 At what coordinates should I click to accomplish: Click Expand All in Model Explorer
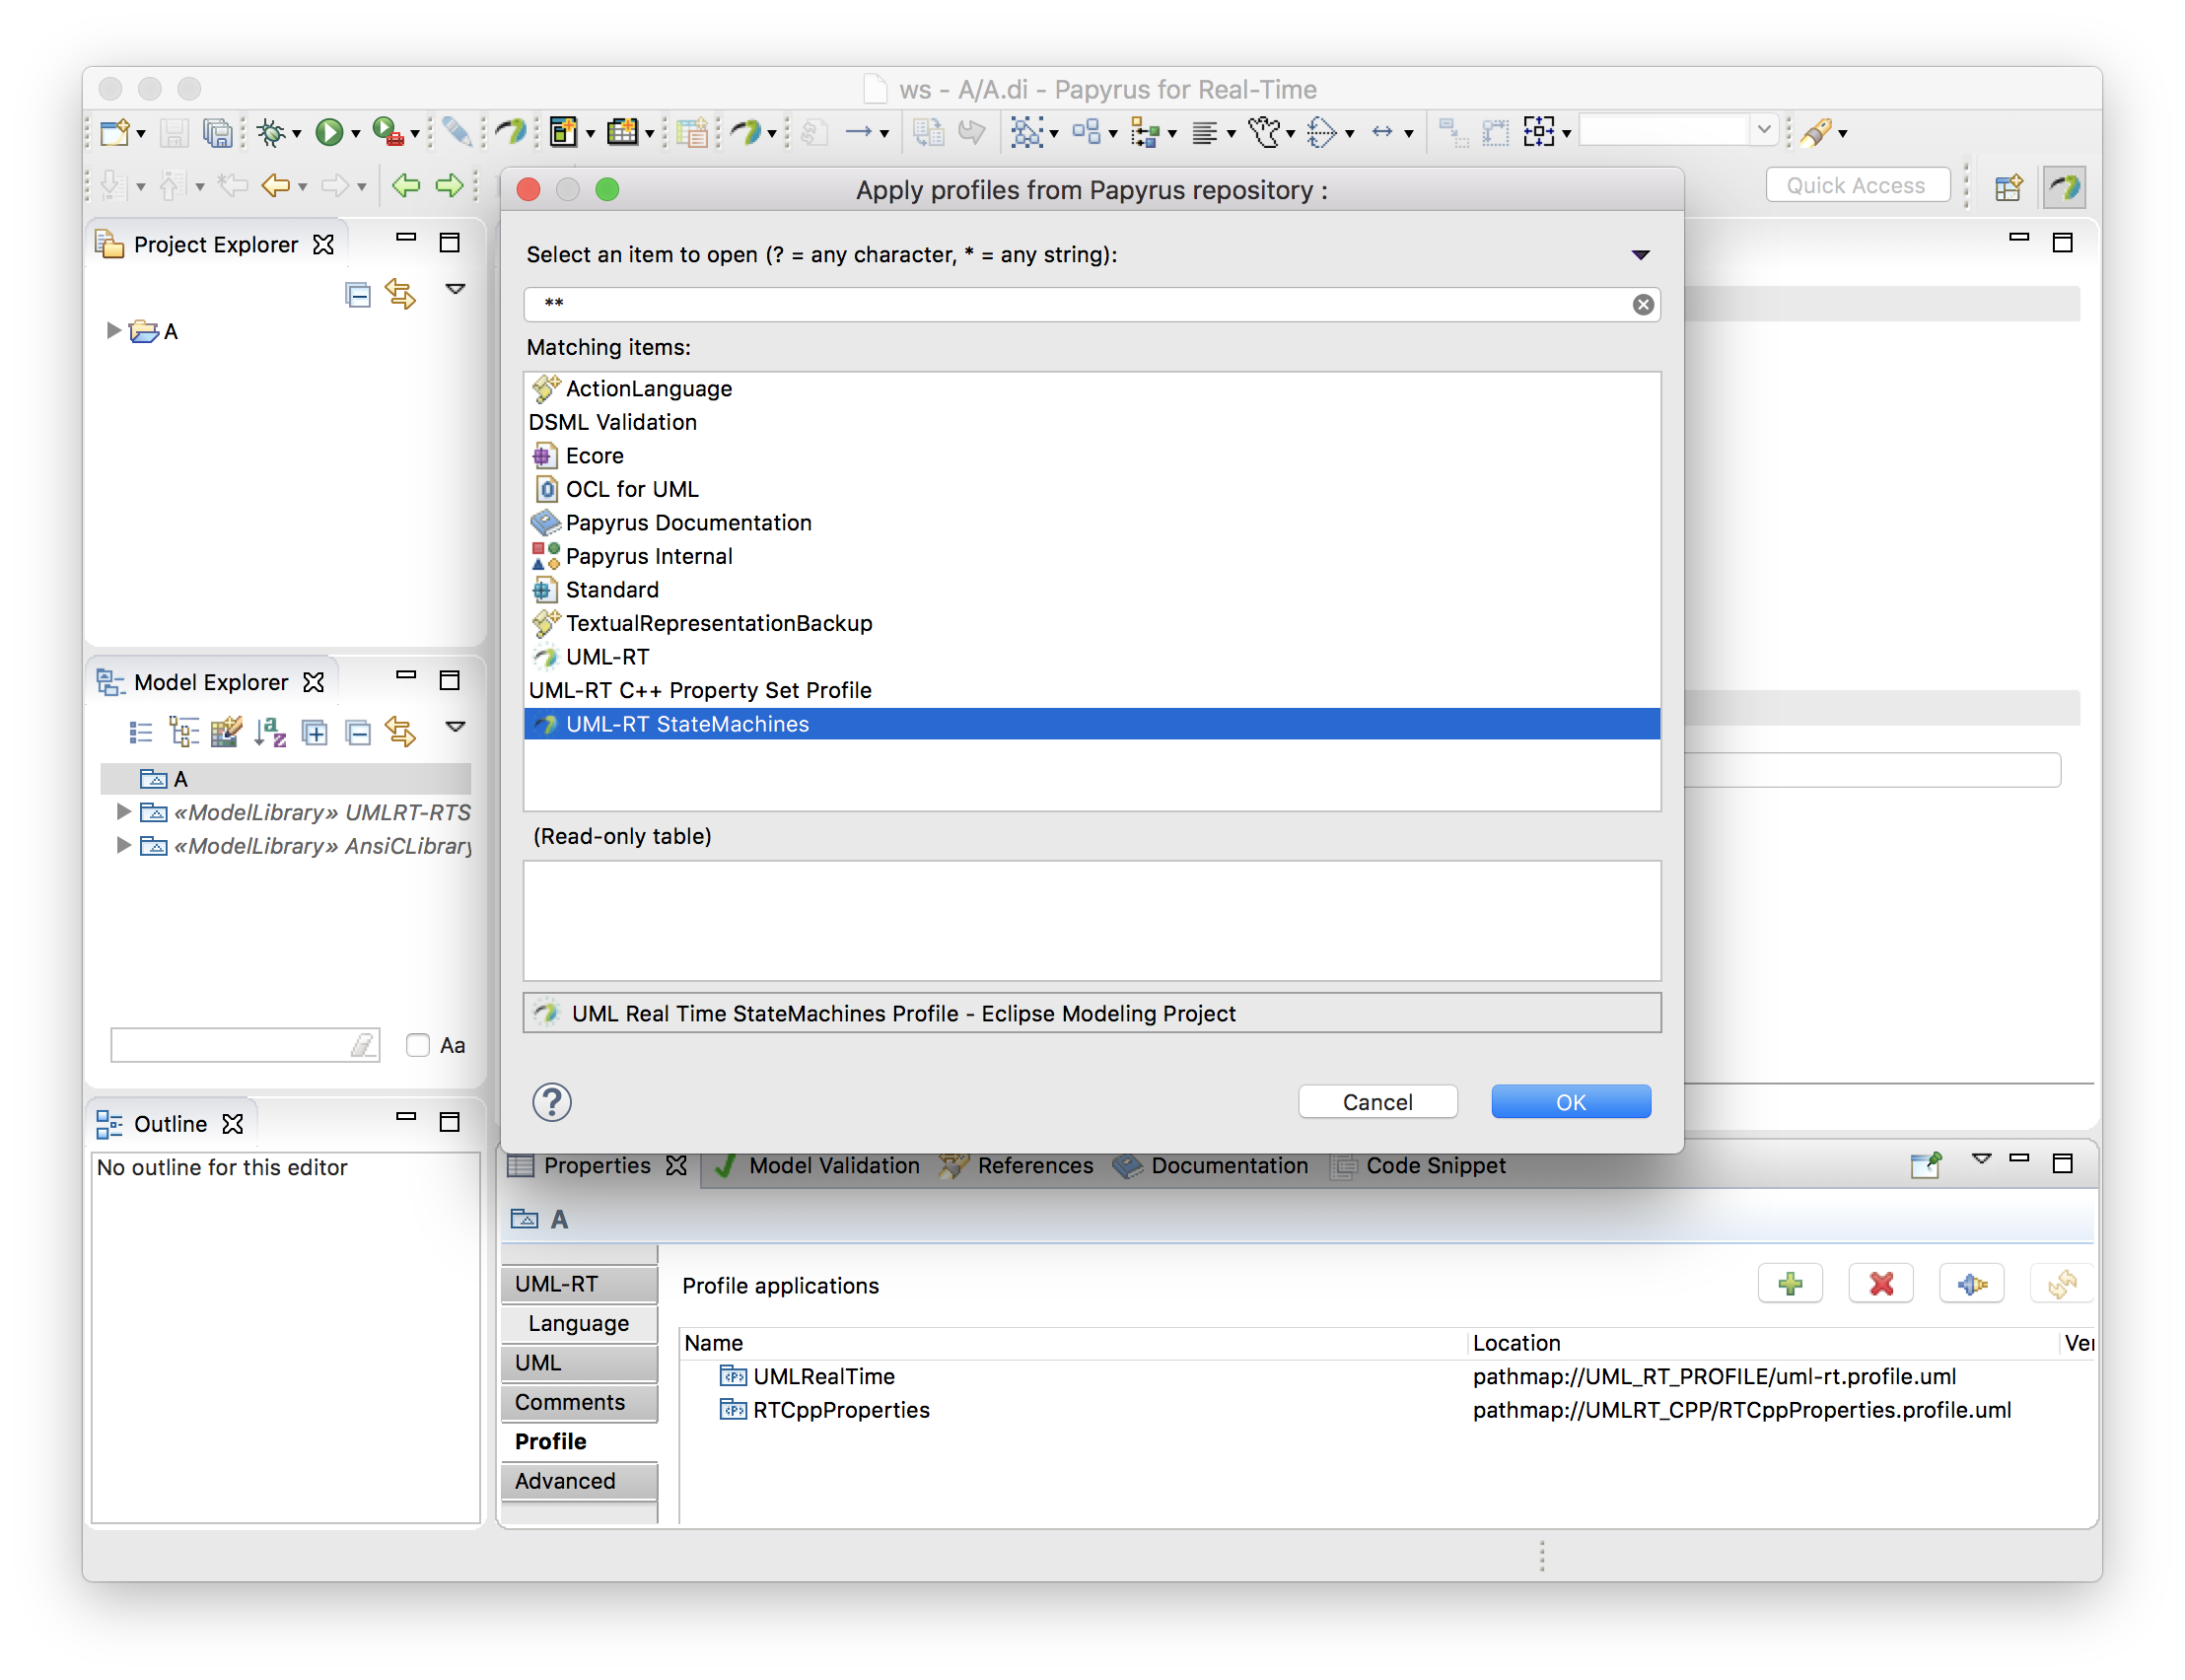pos(314,733)
